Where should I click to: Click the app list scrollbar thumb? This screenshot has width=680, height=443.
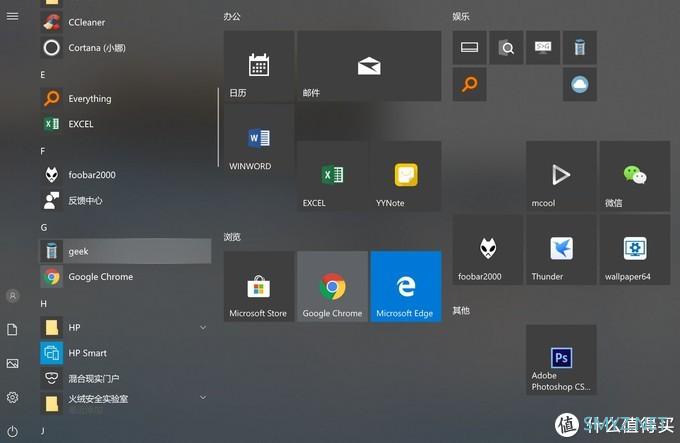(218, 127)
